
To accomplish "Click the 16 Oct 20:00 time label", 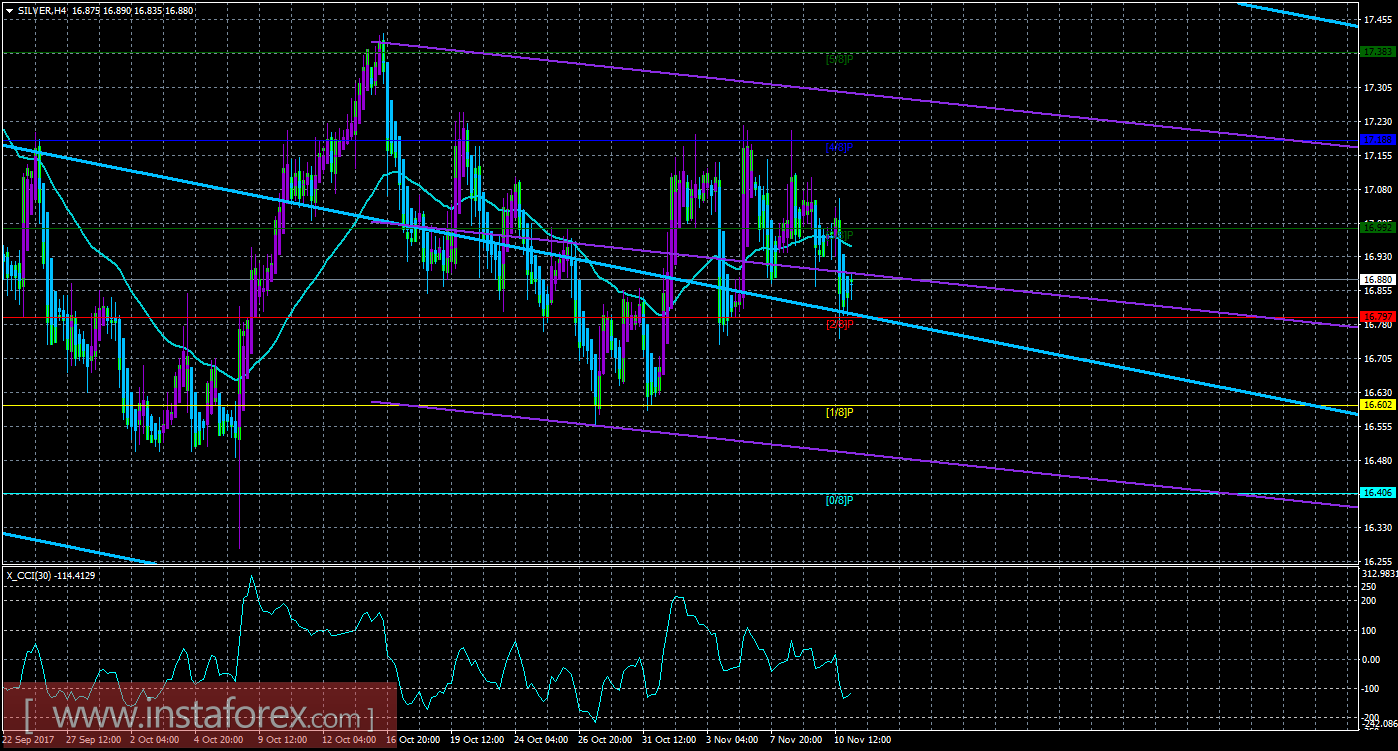I will [x=415, y=740].
